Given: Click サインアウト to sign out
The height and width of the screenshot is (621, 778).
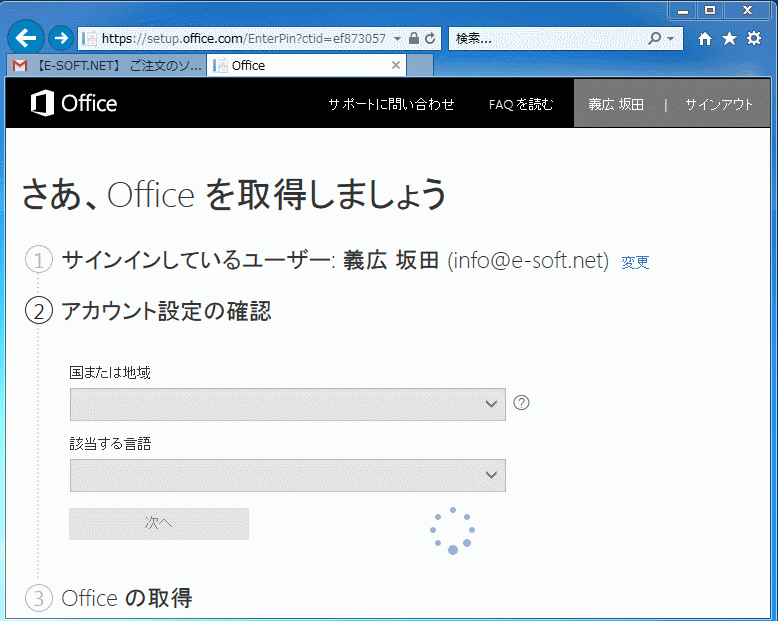Looking at the screenshot, I should point(719,104).
